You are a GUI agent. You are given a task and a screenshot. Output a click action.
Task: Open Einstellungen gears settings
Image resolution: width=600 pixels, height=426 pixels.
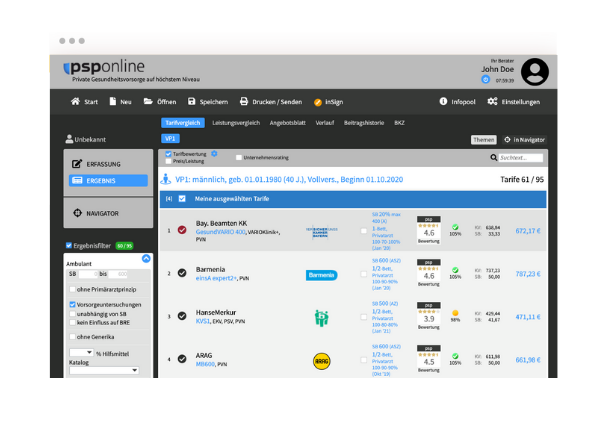tap(492, 101)
